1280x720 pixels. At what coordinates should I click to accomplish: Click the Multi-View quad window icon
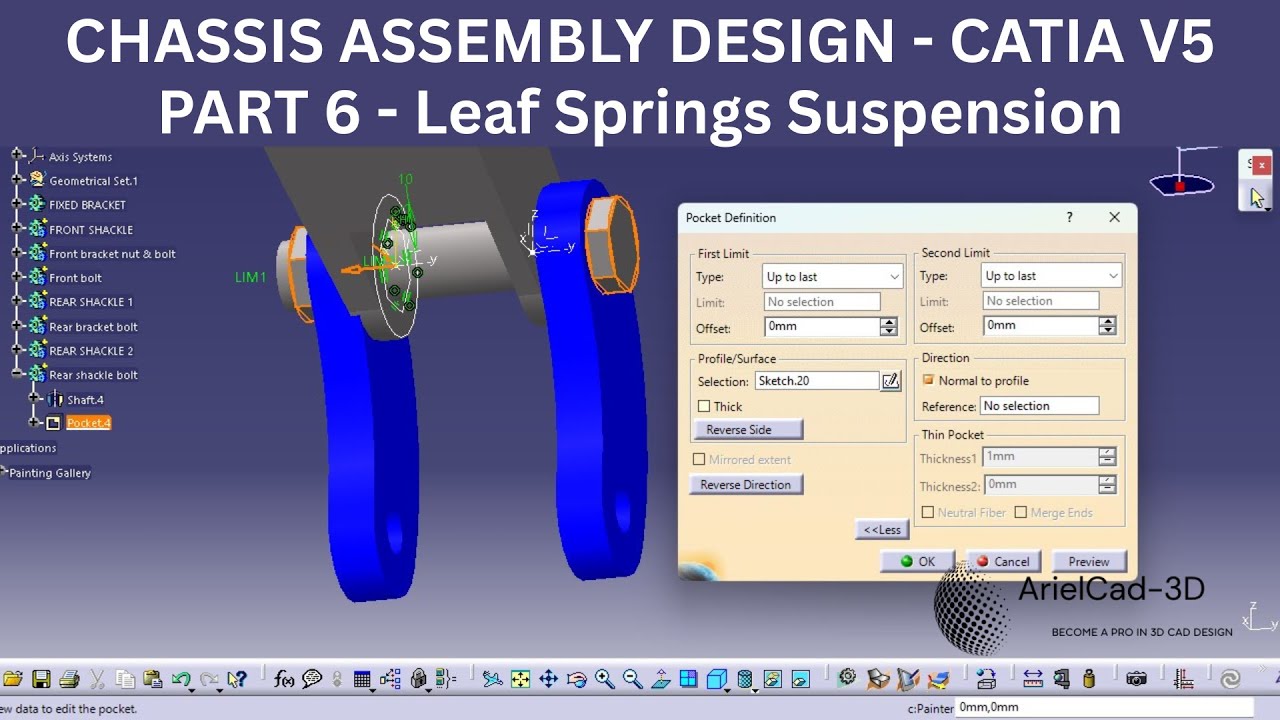pos(689,679)
